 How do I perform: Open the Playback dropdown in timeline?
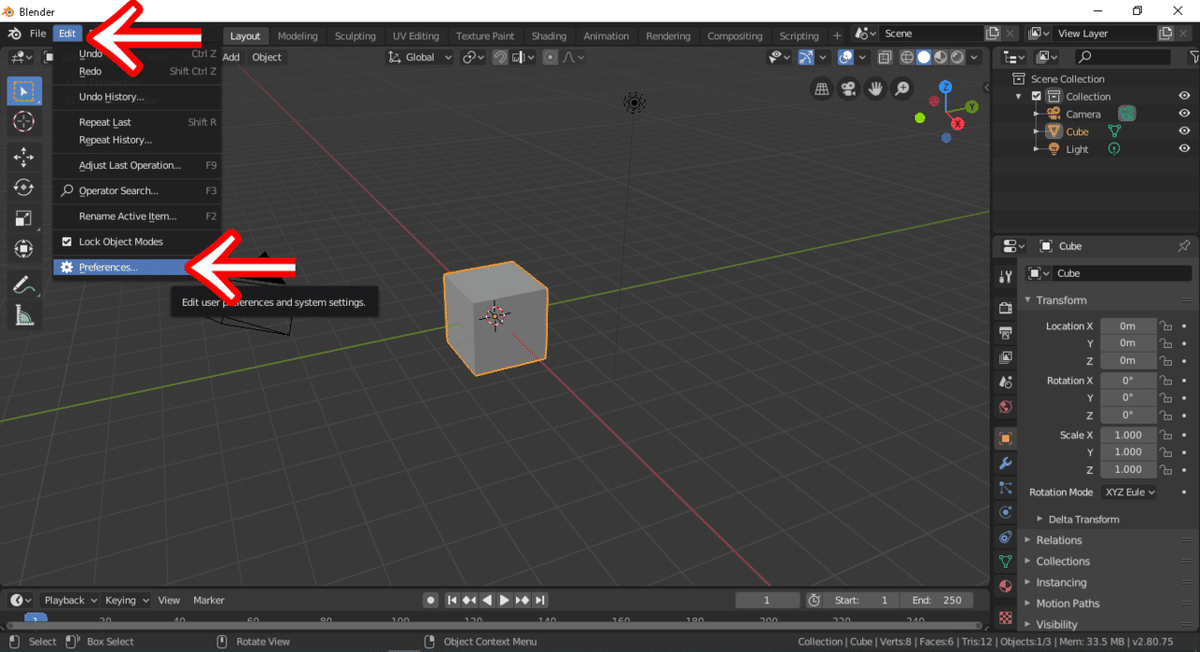(69, 600)
